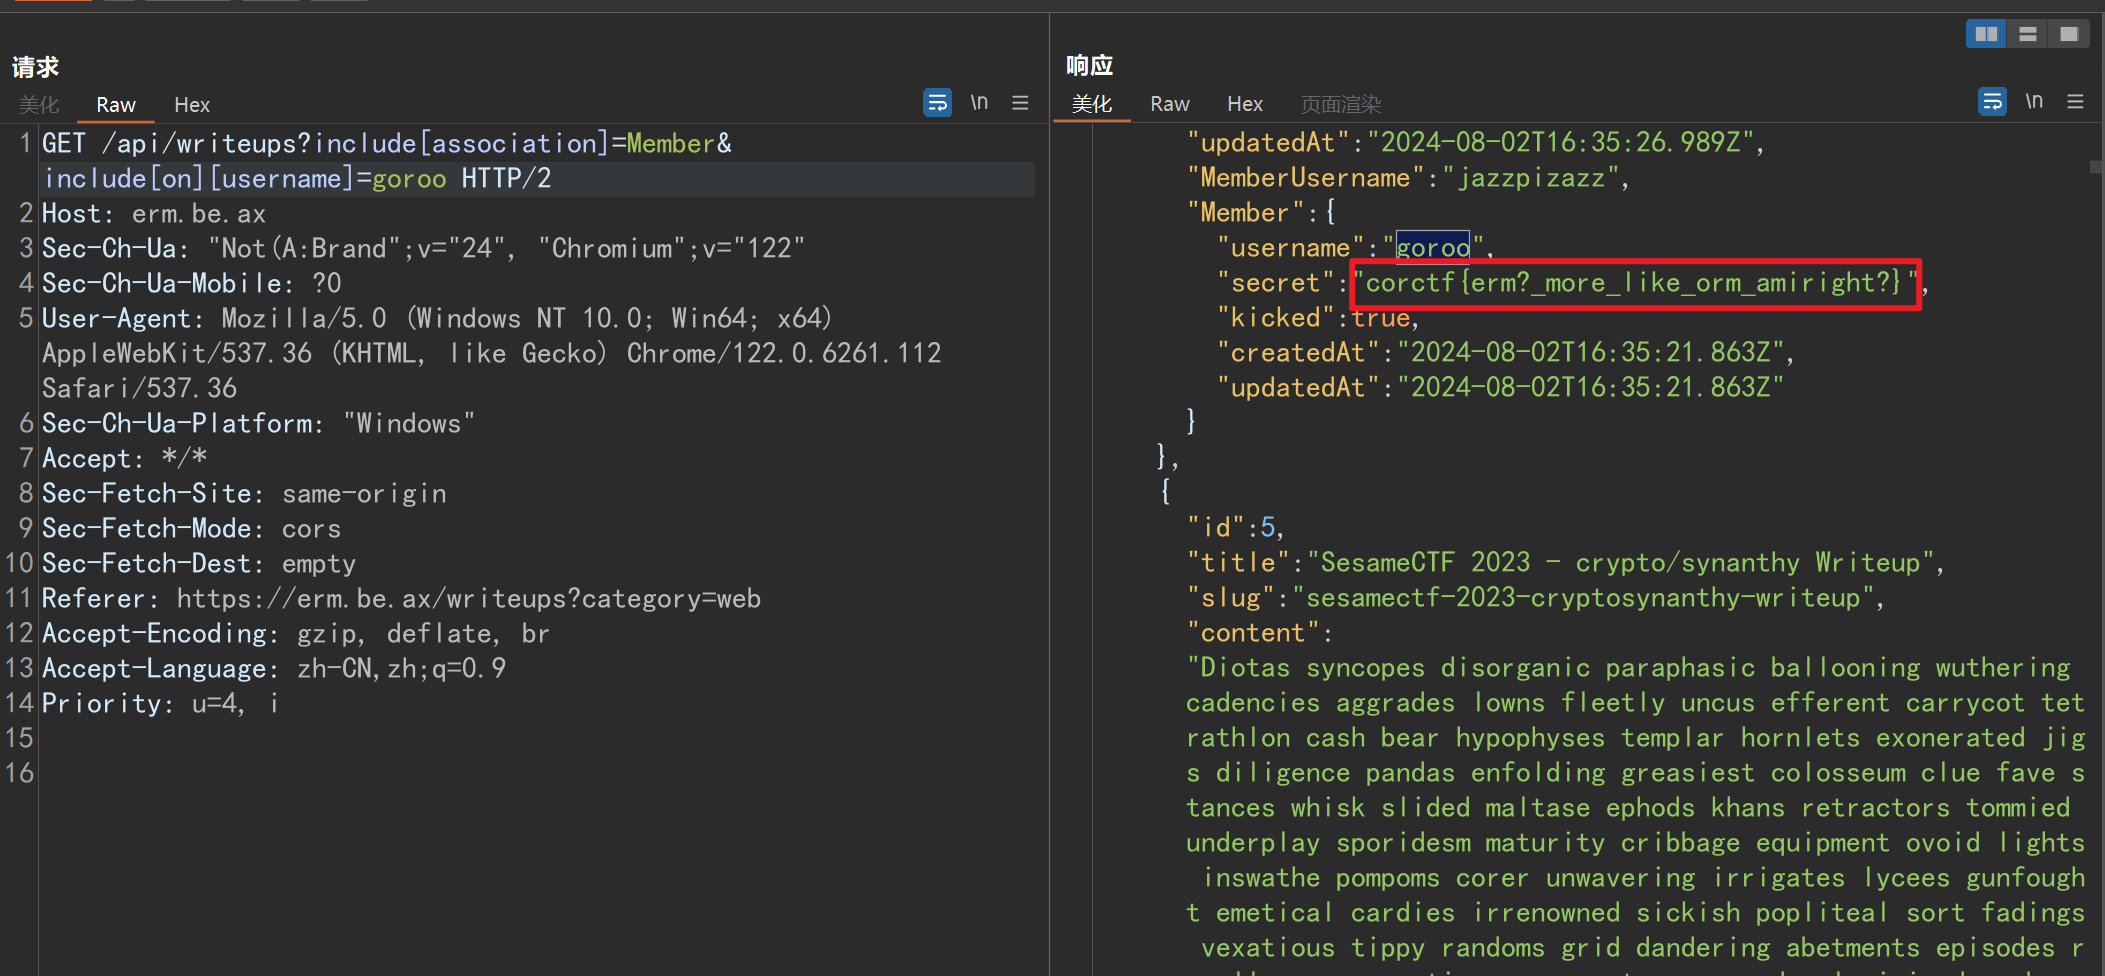
Task: Switch to side-by-side layout view icon
Action: click(x=1986, y=34)
